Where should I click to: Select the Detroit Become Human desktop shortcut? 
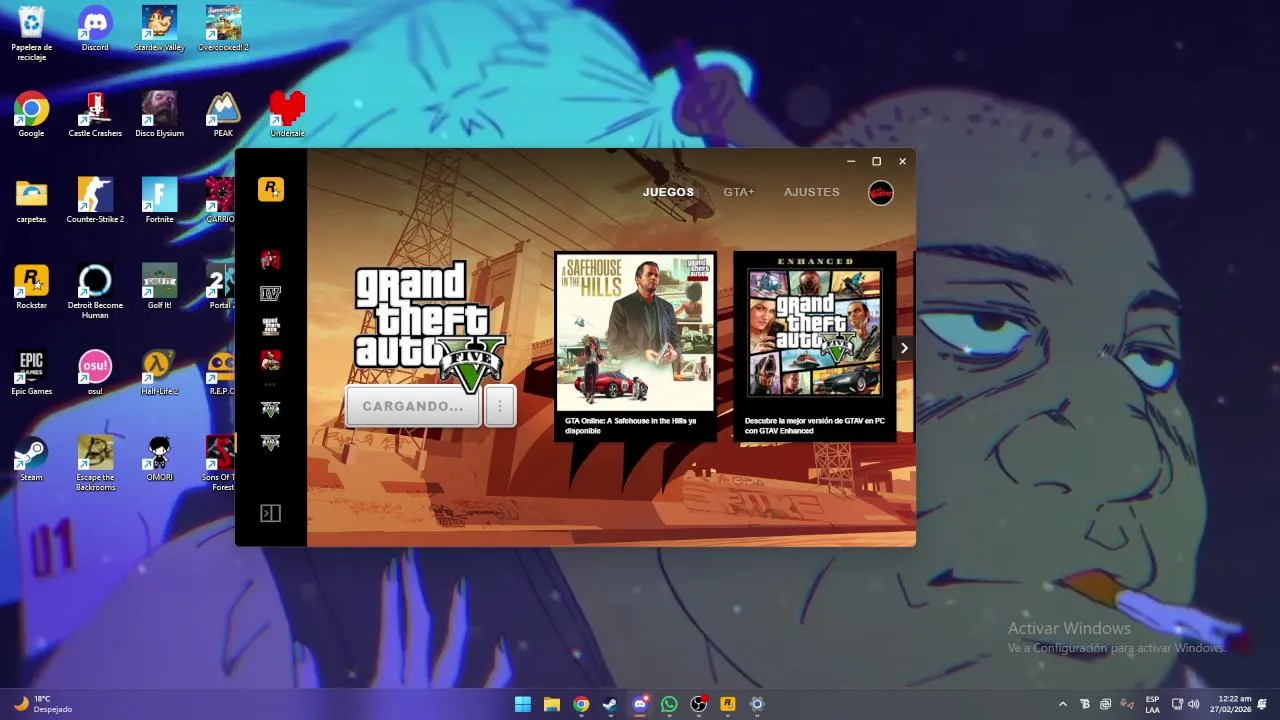coord(95,292)
